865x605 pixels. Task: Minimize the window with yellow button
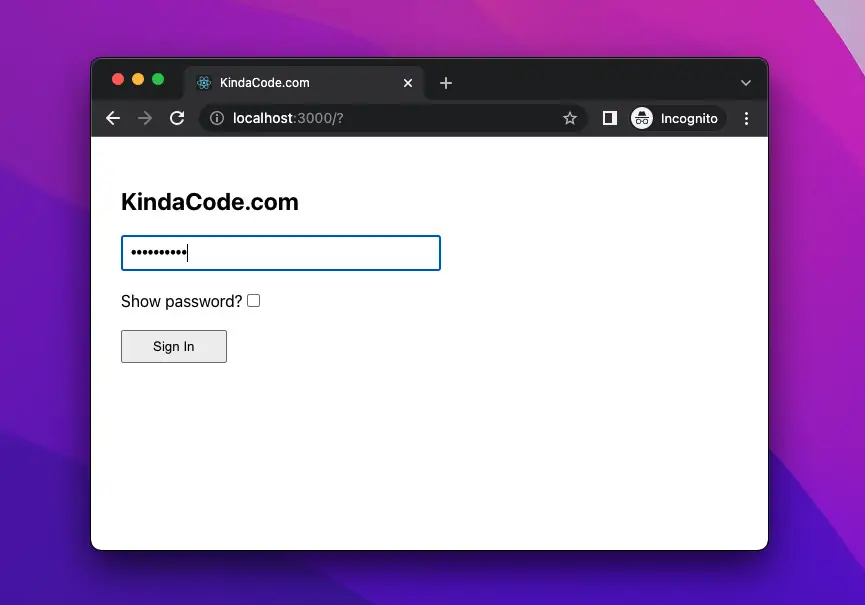point(138,79)
